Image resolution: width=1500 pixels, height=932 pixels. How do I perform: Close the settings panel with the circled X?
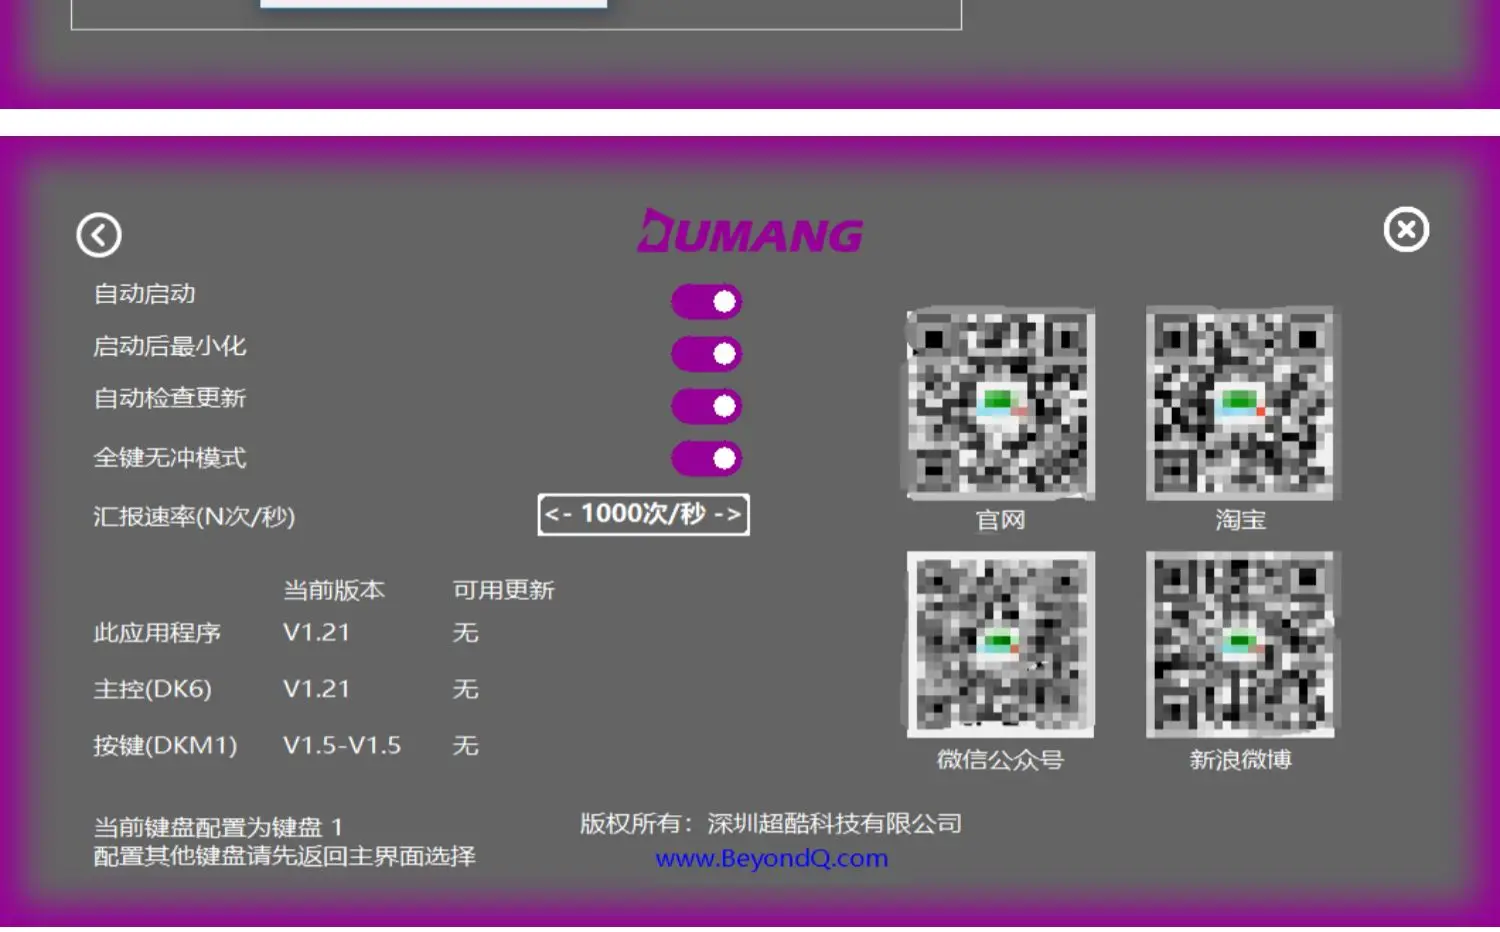1406,230
